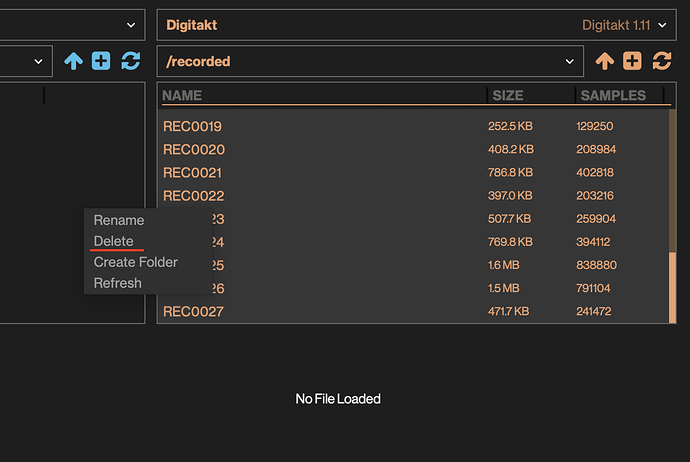Open the left panel top dropdown chevron
This screenshot has height=462, width=690.
(131, 25)
